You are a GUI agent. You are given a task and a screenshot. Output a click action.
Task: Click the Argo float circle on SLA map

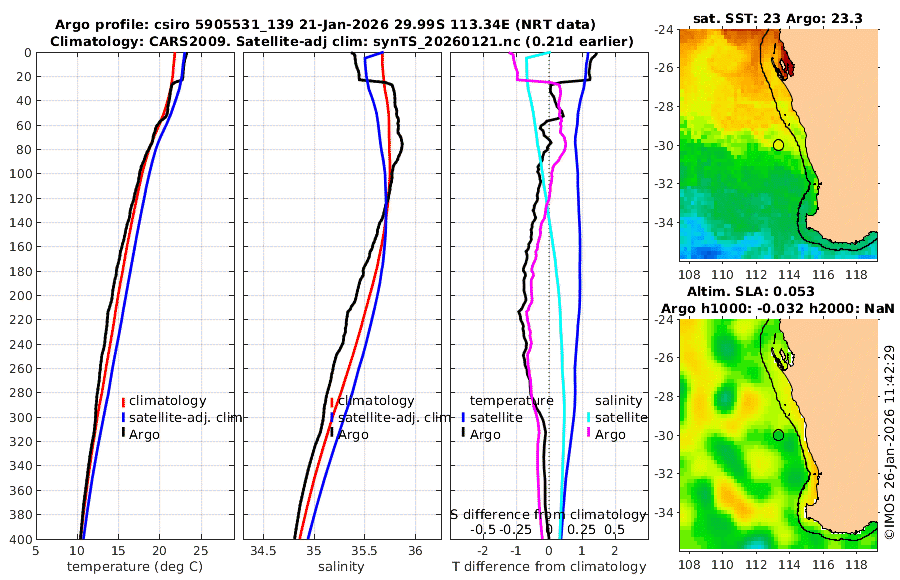(x=778, y=435)
